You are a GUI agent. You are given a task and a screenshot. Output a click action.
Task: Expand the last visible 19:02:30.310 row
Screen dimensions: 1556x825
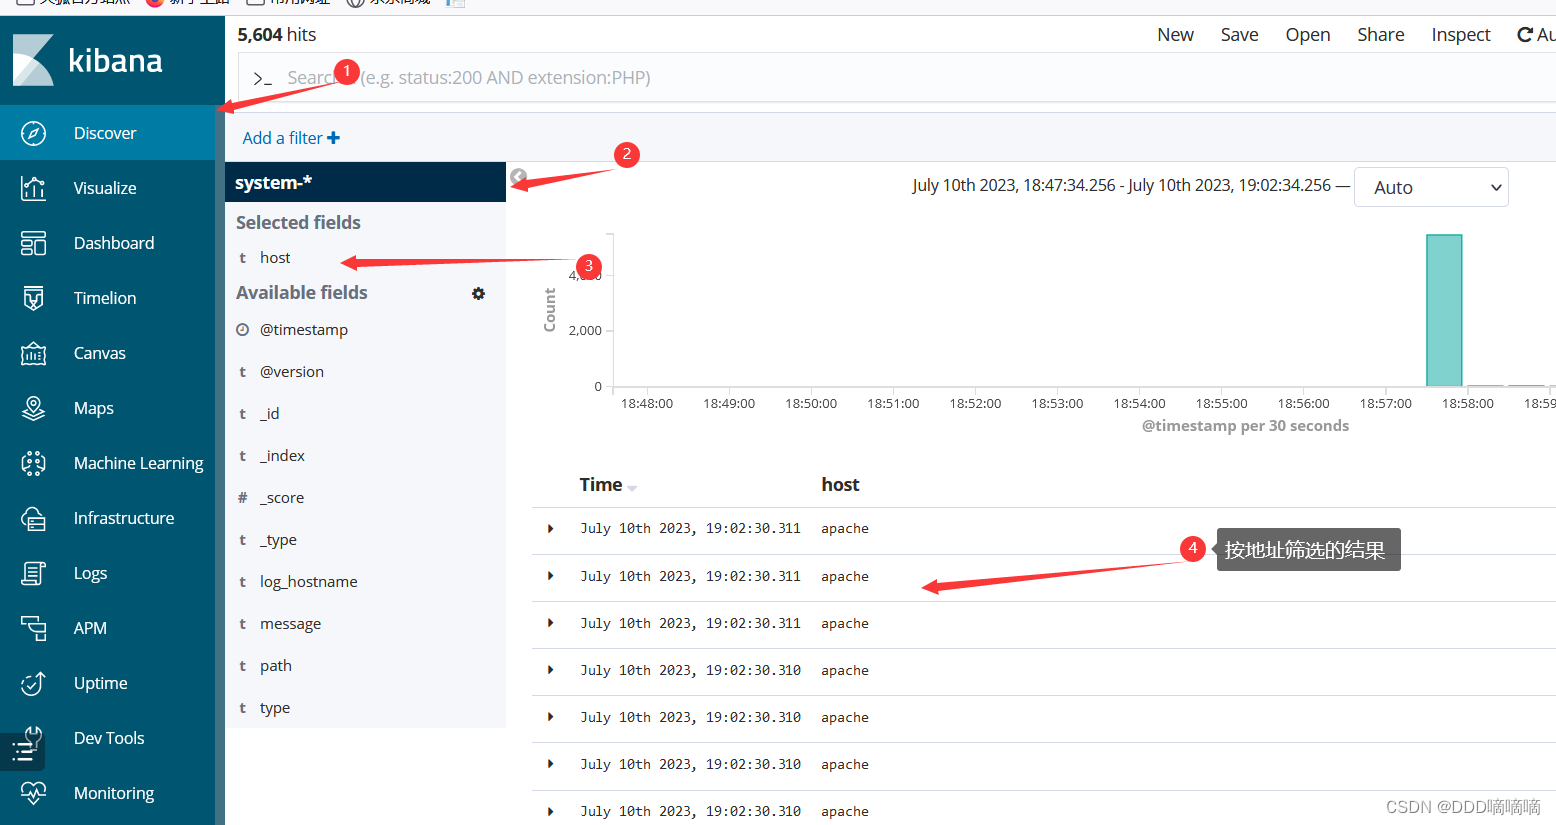click(550, 811)
